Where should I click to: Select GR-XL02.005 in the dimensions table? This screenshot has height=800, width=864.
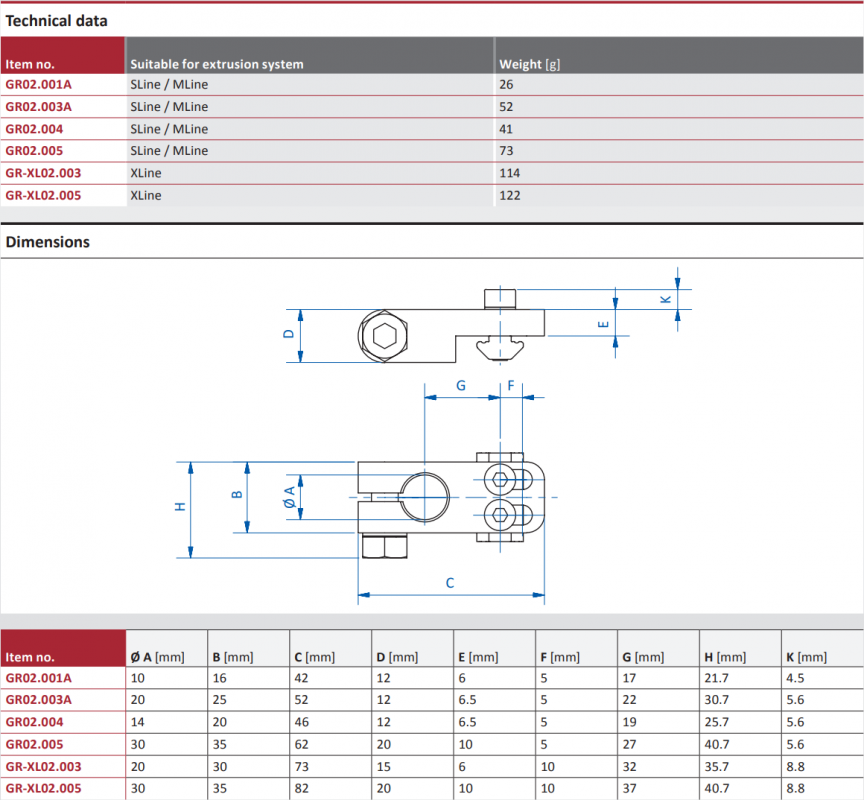[43, 788]
